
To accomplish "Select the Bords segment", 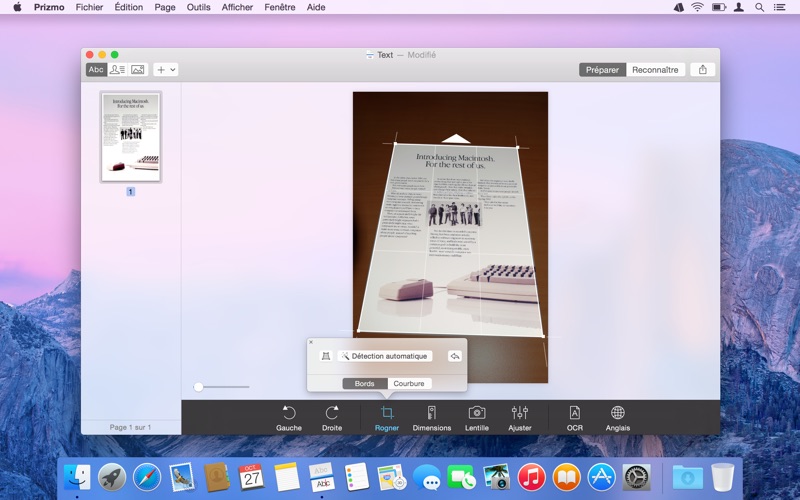I will (365, 384).
